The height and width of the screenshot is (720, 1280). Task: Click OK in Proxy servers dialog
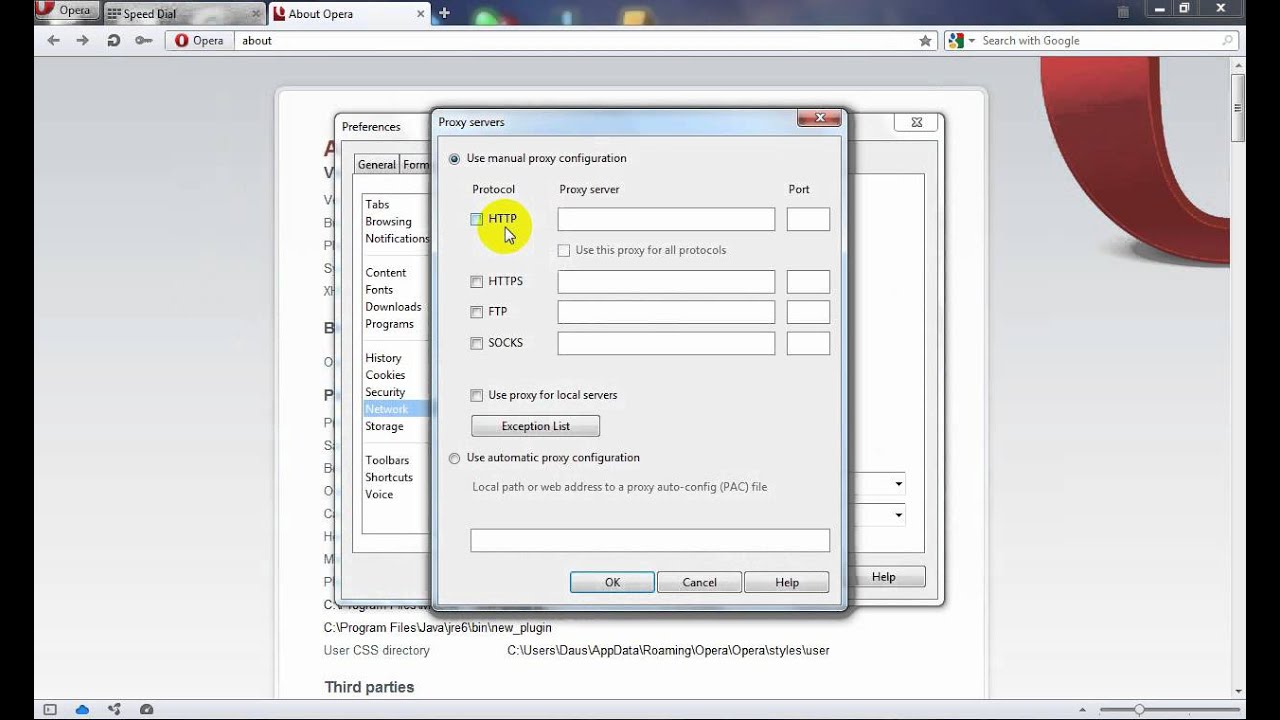point(612,582)
